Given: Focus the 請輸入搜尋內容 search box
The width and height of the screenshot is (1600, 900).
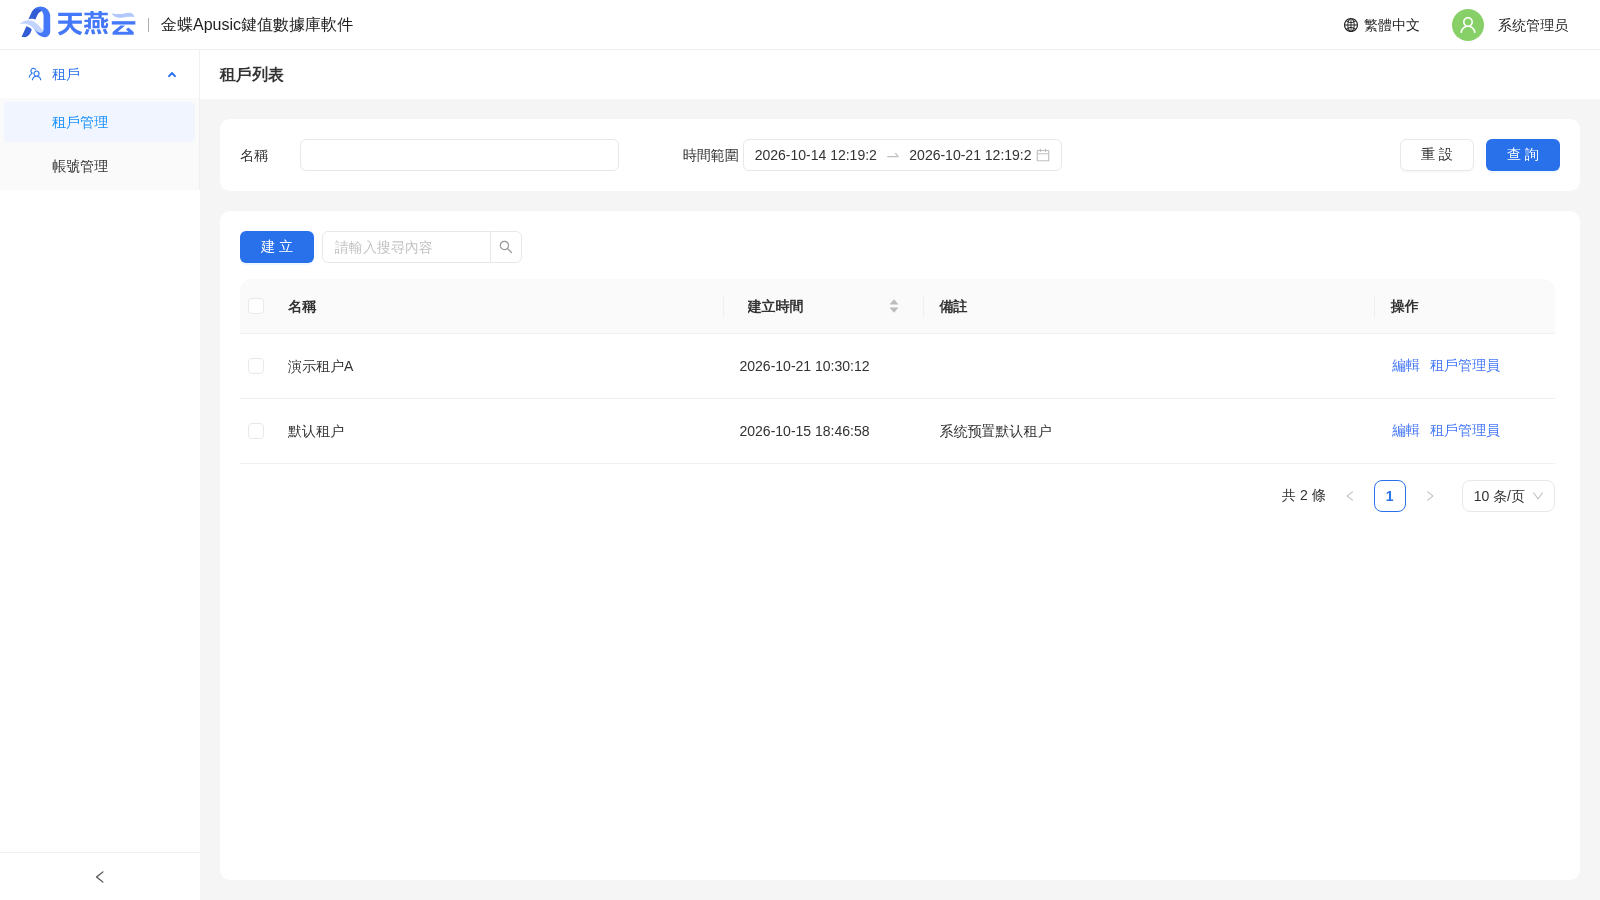Looking at the screenshot, I should click(406, 247).
